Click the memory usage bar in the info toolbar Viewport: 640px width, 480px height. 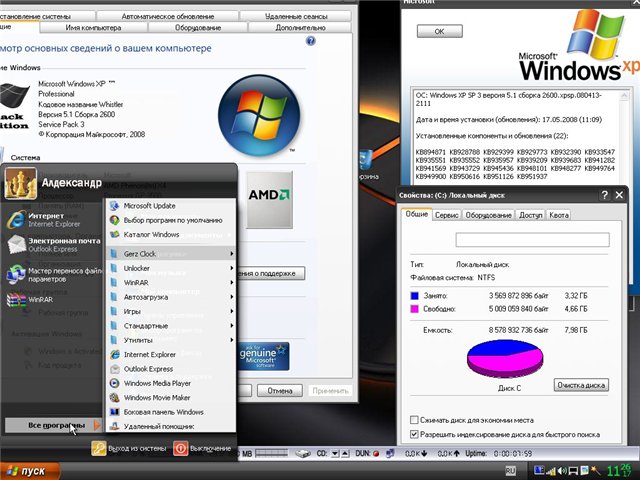pyautogui.click(x=271, y=453)
